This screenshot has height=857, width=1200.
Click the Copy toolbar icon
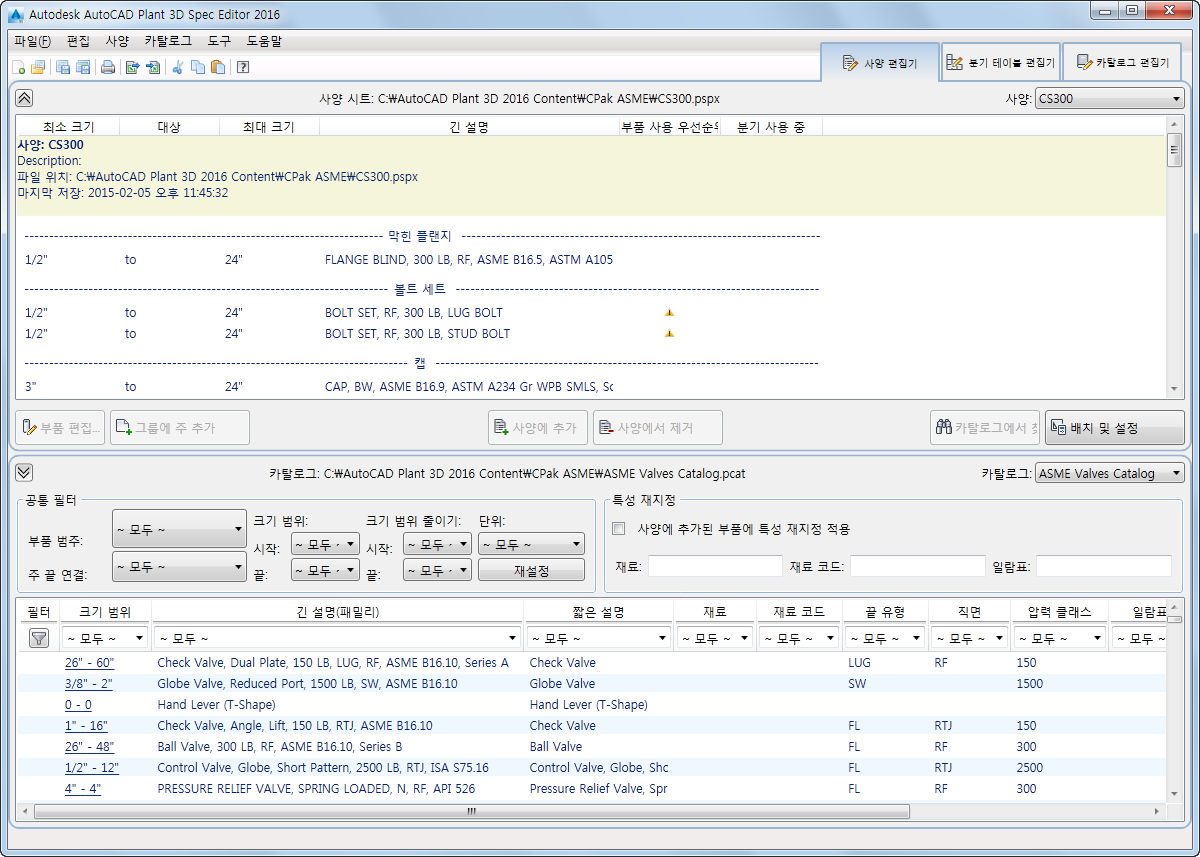tap(198, 68)
